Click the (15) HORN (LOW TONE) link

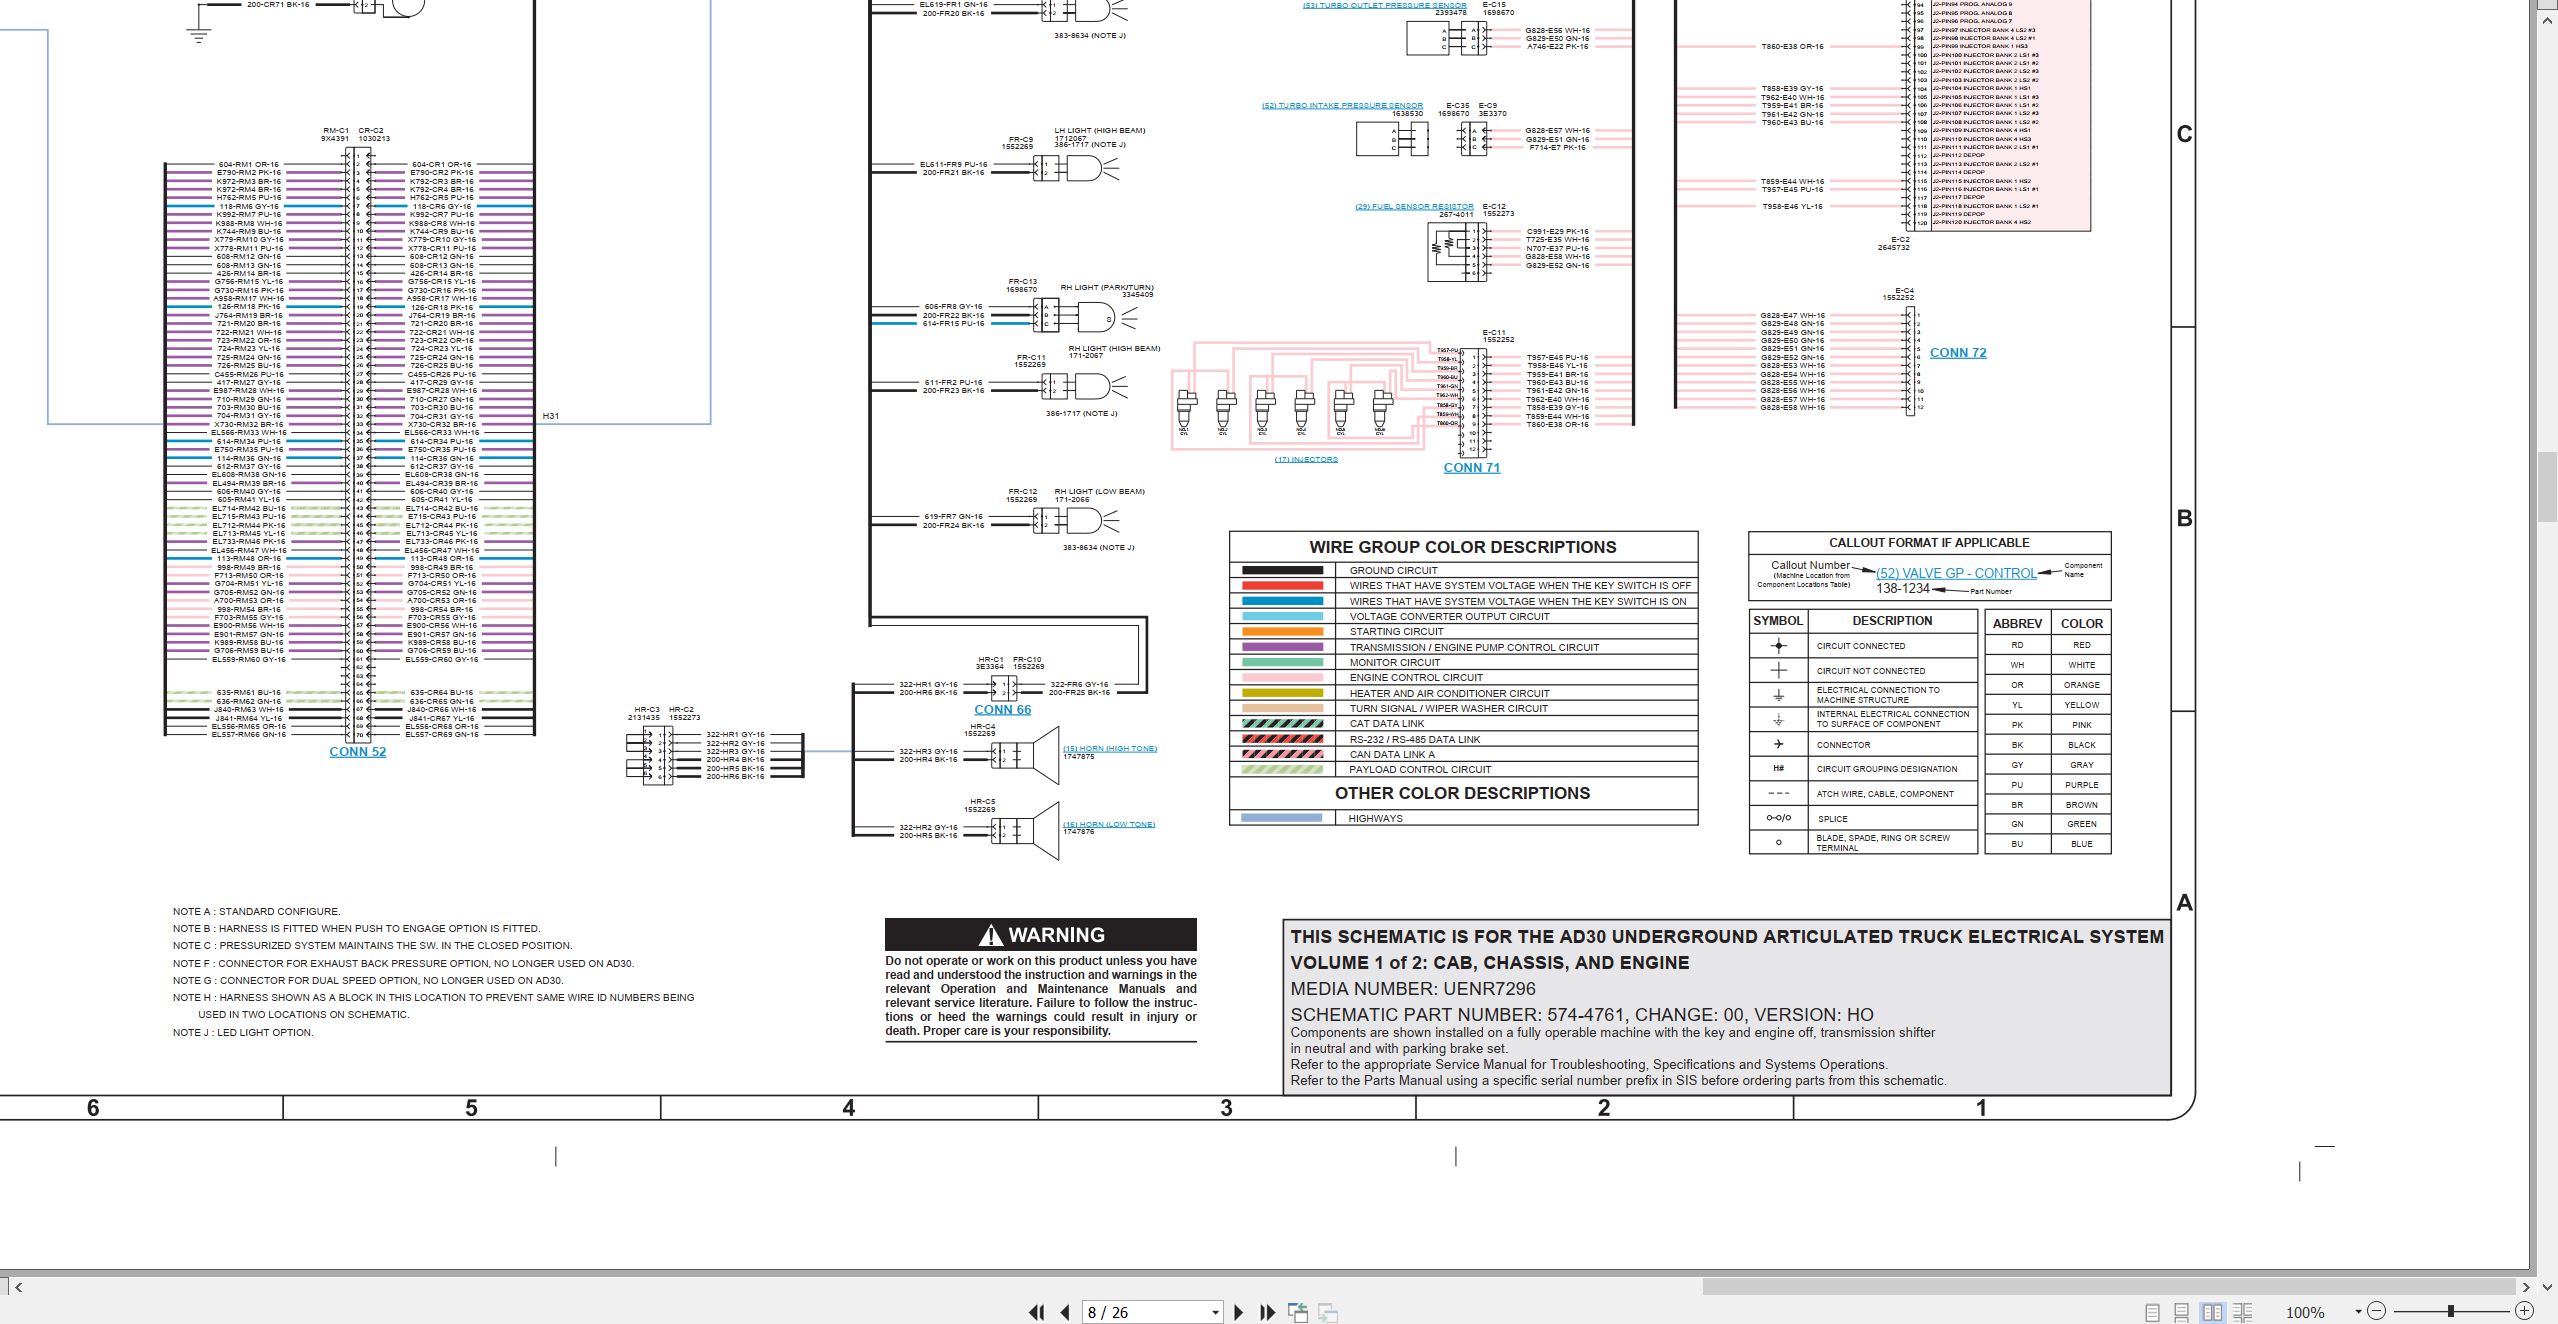click(x=1108, y=825)
